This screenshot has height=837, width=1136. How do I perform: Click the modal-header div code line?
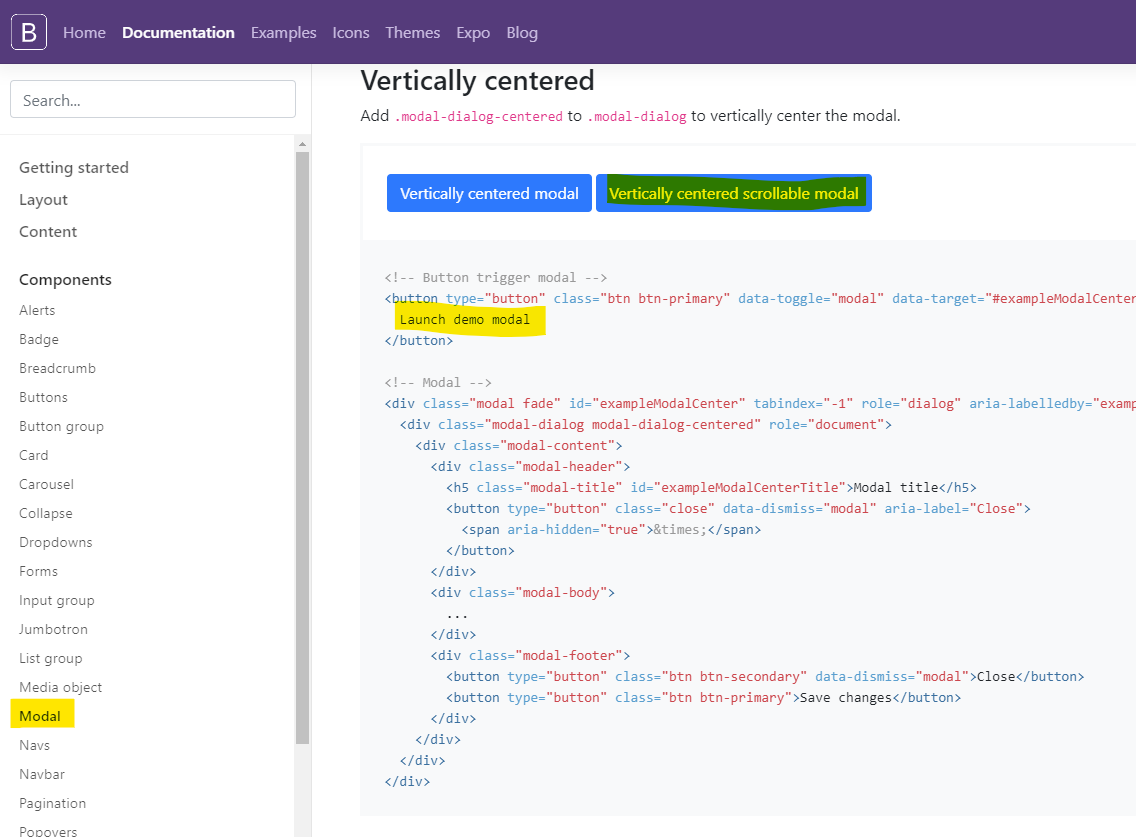pyautogui.click(x=530, y=467)
